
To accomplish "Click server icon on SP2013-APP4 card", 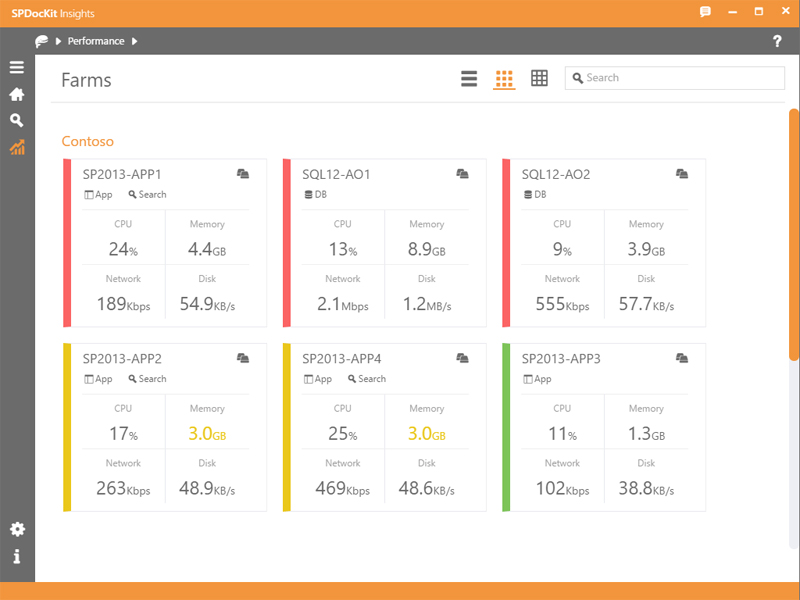I will (462, 358).
